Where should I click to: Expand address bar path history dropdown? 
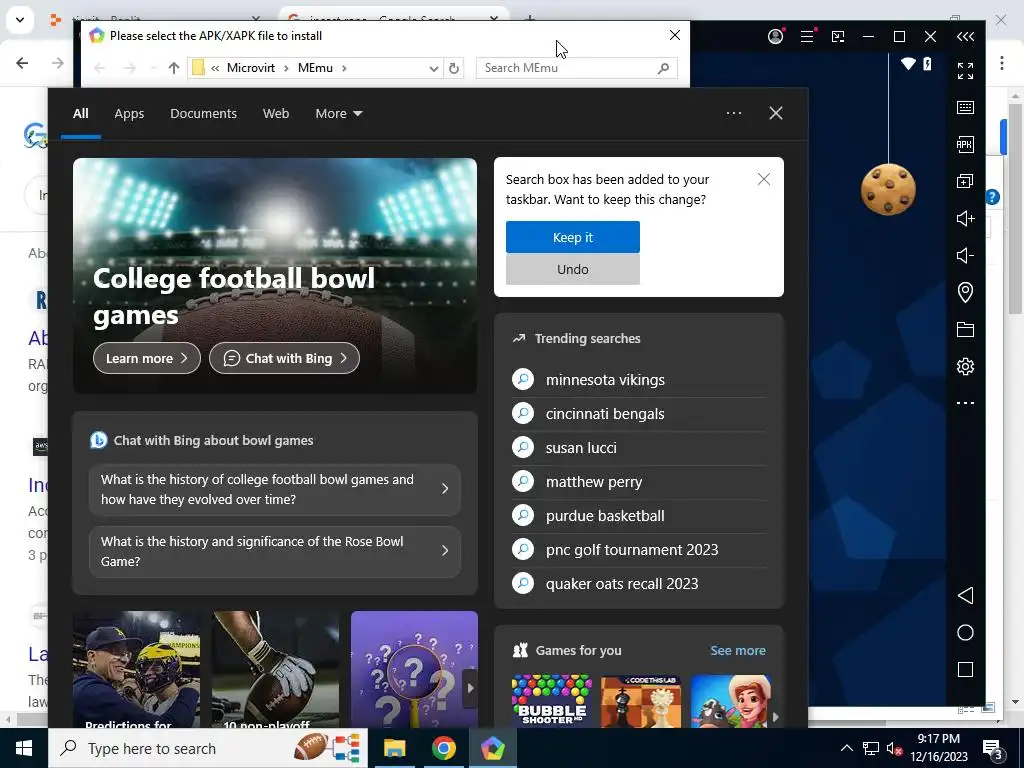pyautogui.click(x=433, y=68)
